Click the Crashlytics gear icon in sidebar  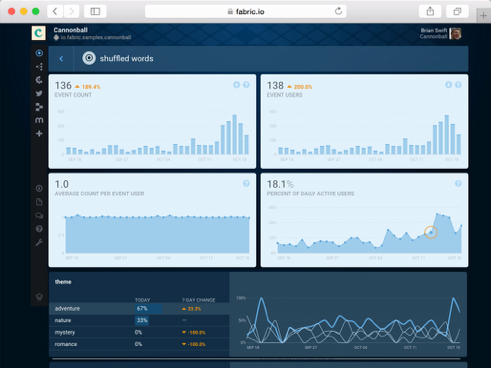39,80
